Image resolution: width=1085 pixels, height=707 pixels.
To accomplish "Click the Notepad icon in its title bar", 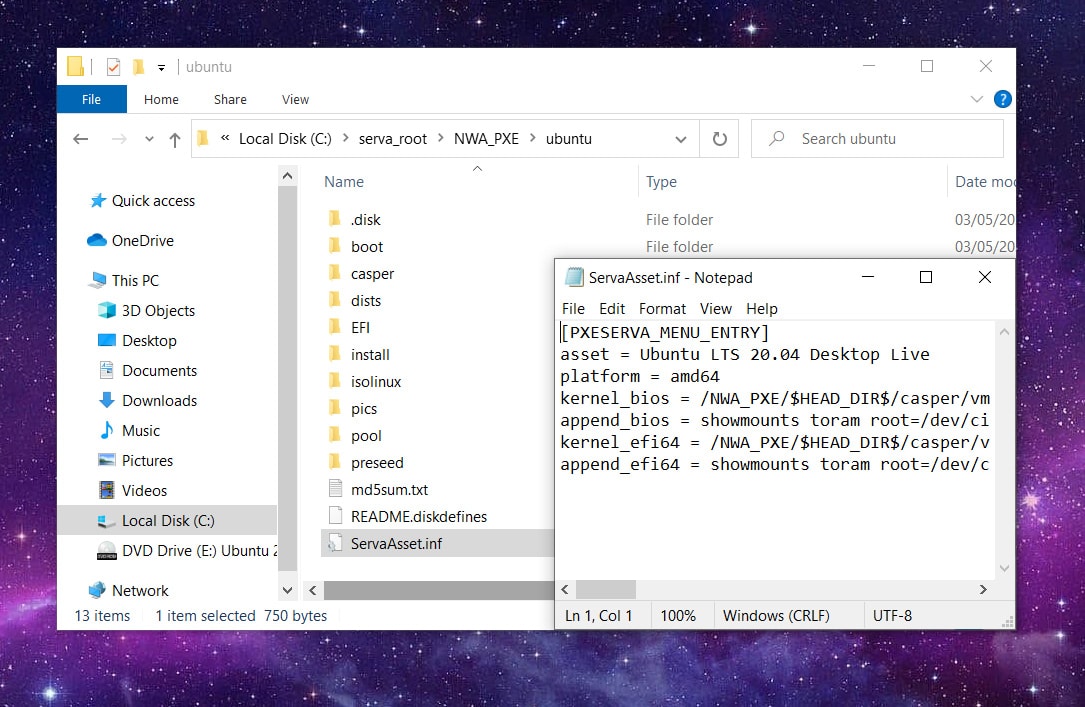I will point(574,277).
